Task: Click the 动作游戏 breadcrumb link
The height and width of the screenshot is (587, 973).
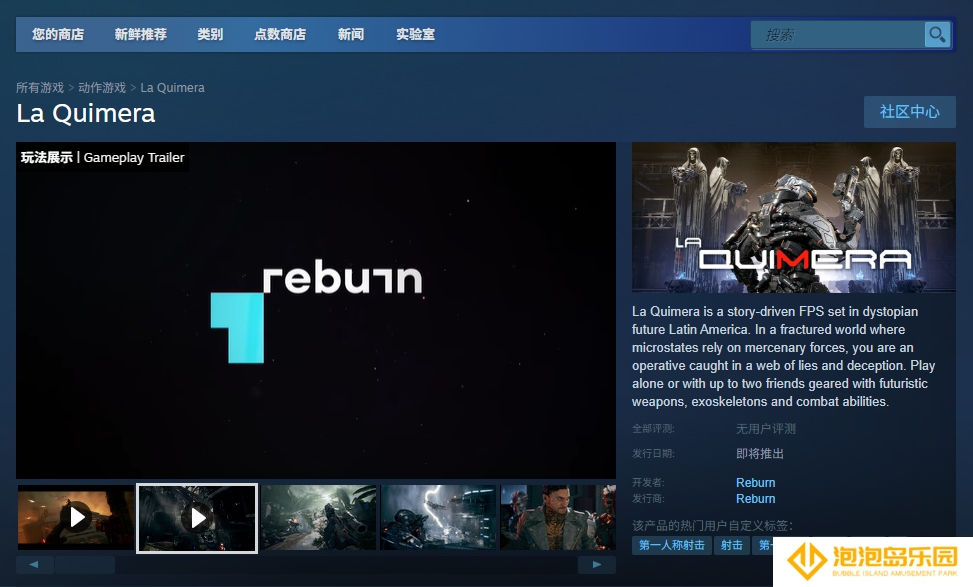Action: pos(102,87)
